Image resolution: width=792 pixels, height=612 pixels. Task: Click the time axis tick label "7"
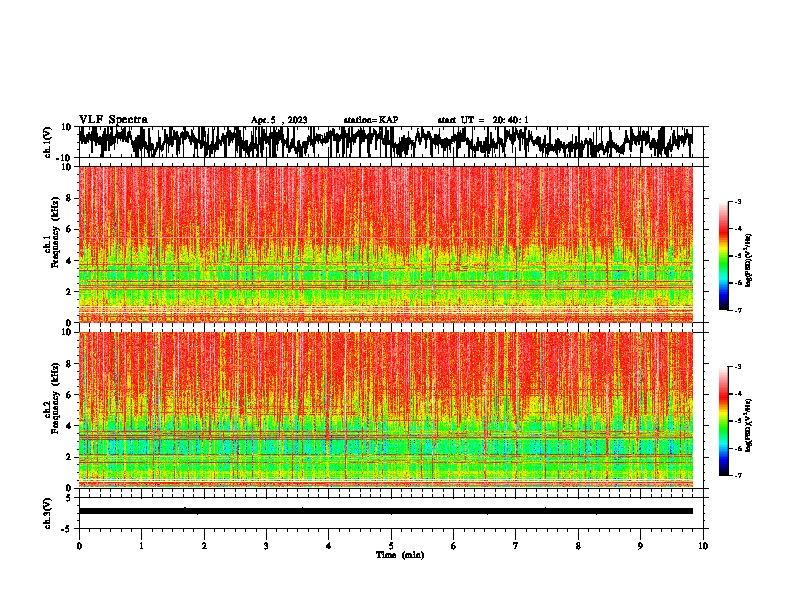click(x=516, y=546)
